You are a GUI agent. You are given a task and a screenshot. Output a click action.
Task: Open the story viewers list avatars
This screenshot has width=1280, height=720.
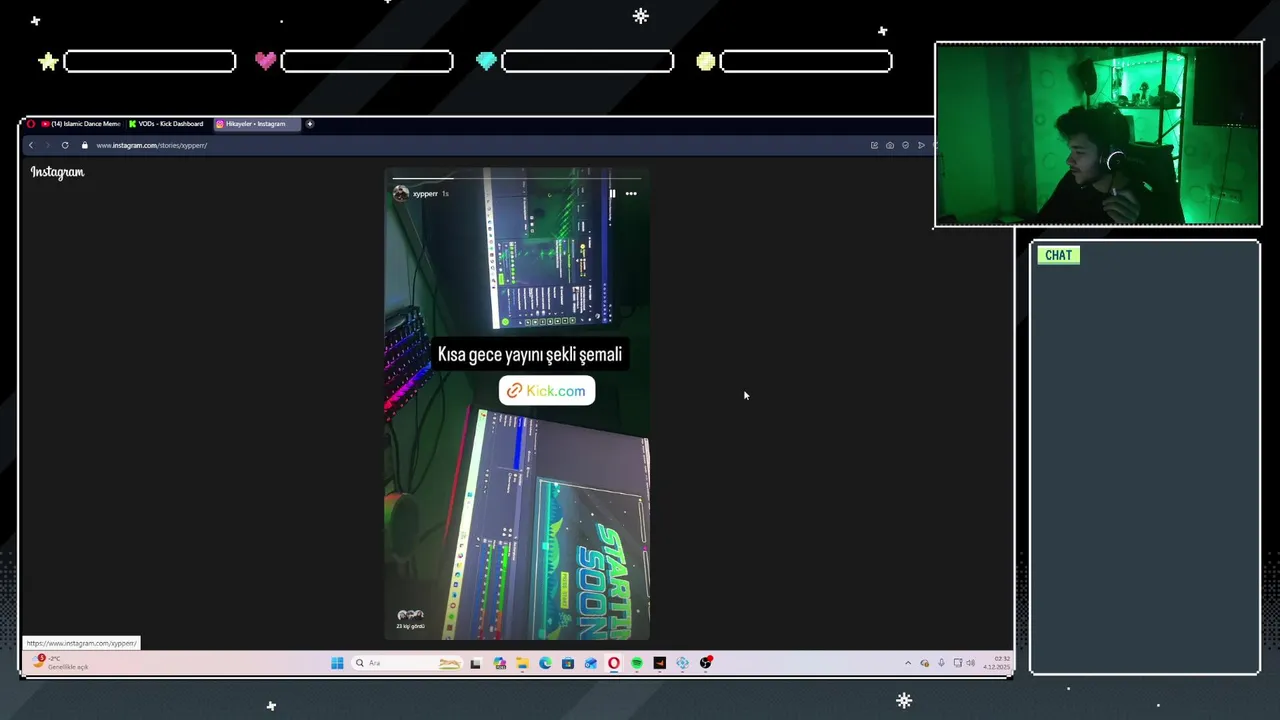[410, 615]
